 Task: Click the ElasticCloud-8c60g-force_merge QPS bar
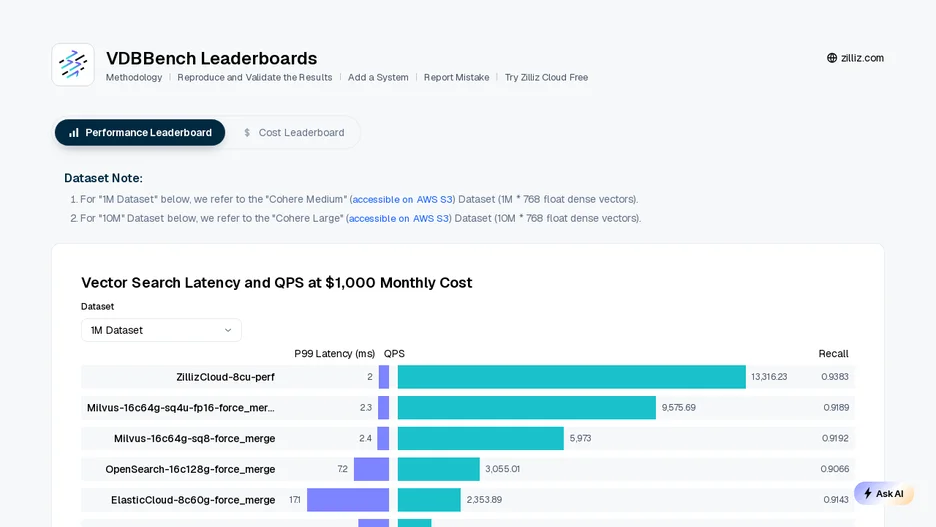[x=429, y=500]
